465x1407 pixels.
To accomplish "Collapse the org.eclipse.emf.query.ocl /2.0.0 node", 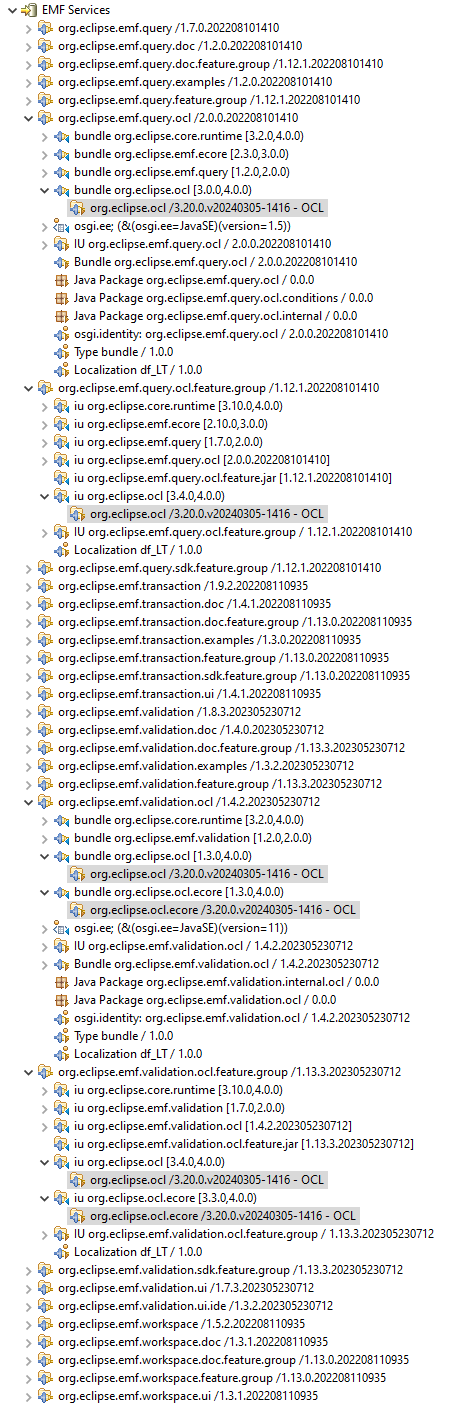I will (27, 118).
